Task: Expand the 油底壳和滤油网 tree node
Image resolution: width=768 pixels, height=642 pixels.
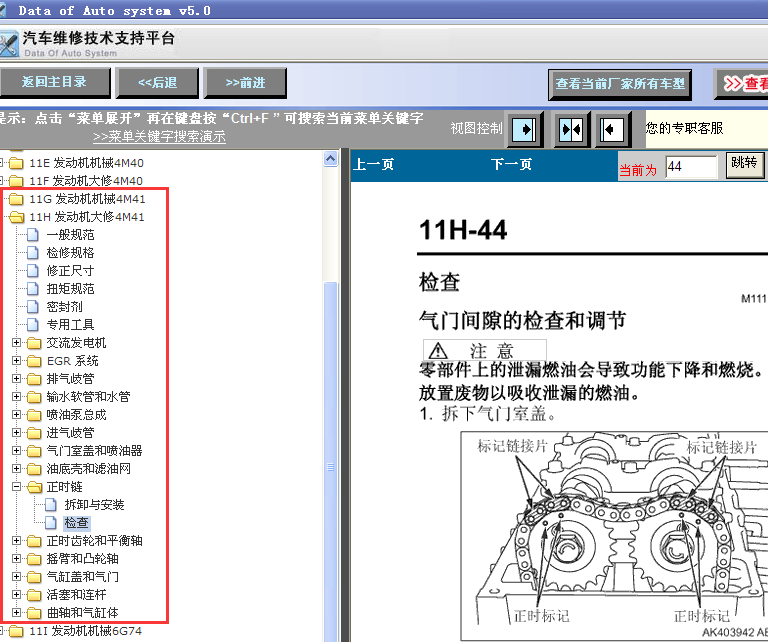Action: (16, 469)
